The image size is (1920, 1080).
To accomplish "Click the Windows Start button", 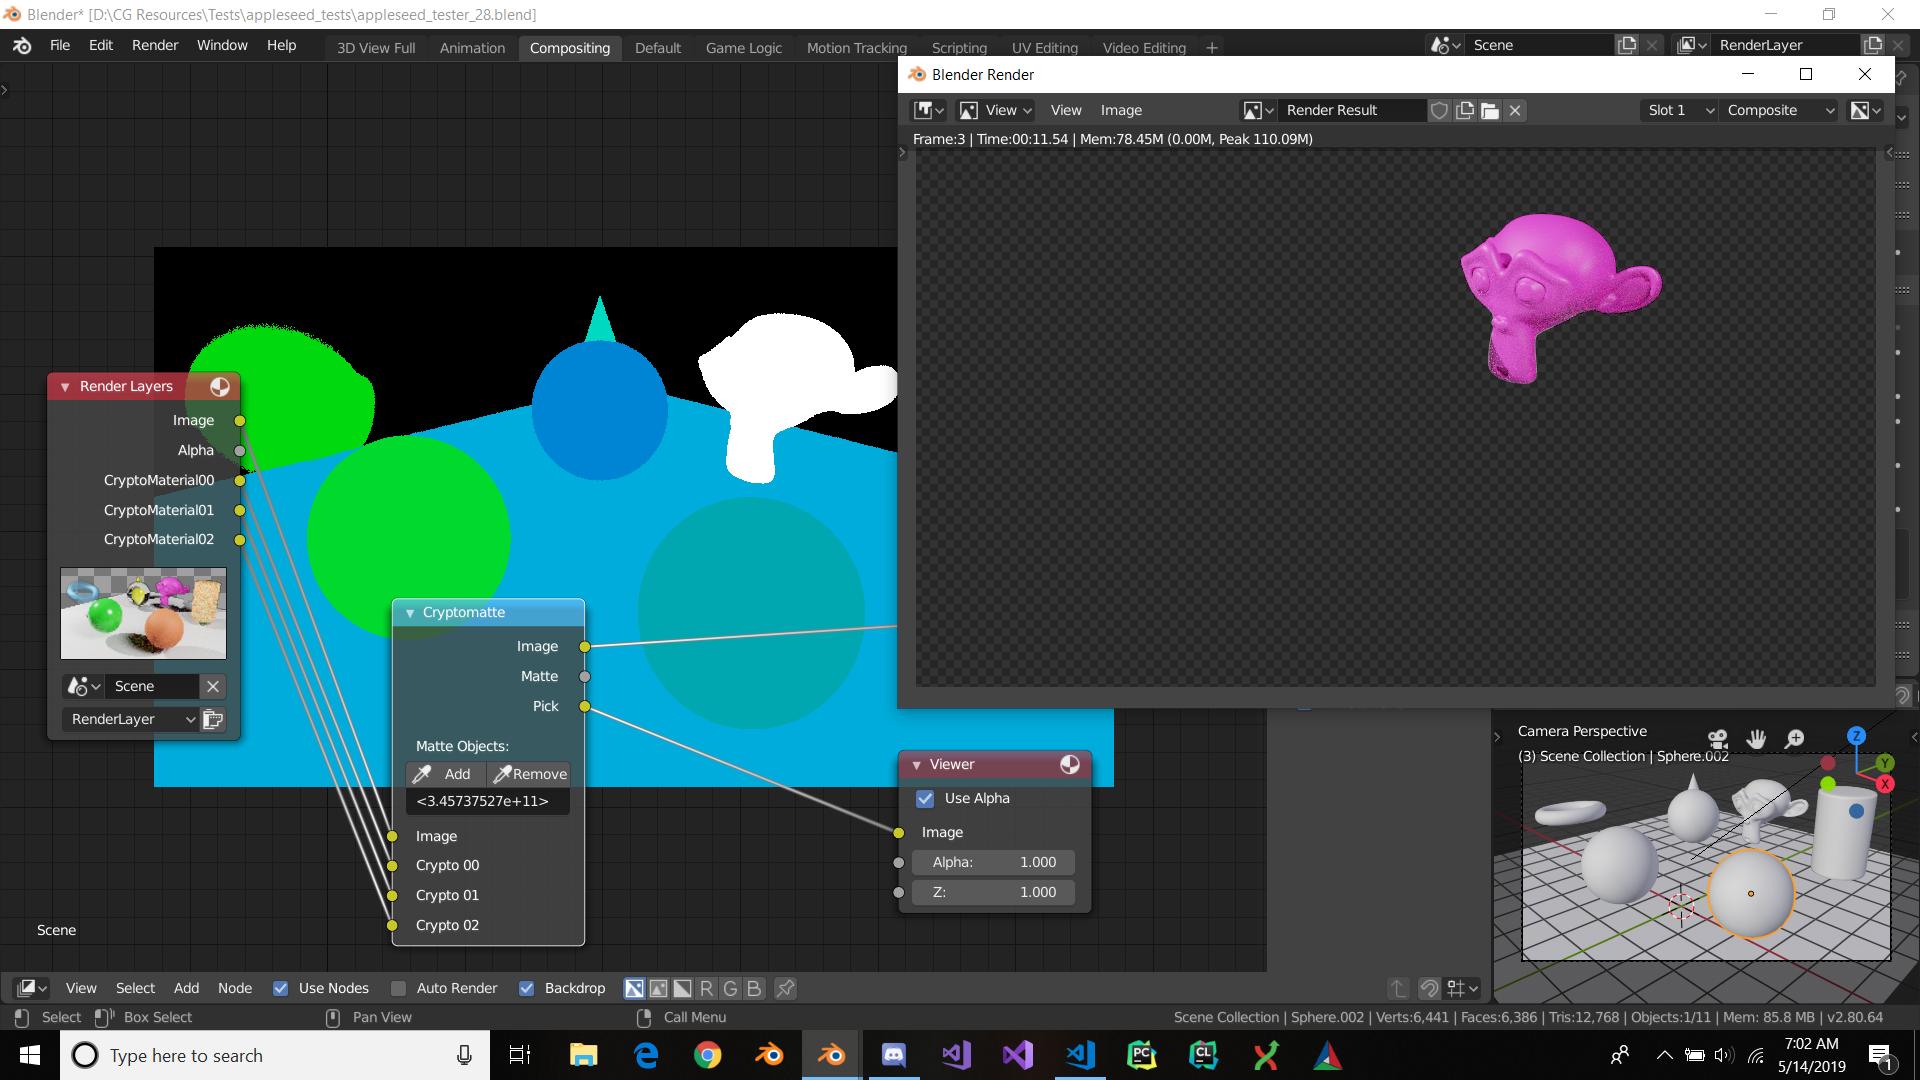I will (x=29, y=1056).
